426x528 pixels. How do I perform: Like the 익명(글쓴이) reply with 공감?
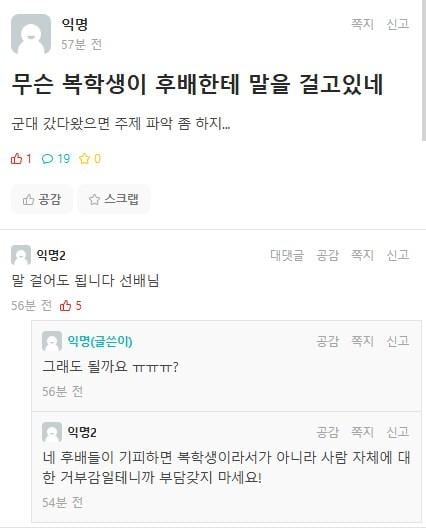(x=327, y=341)
